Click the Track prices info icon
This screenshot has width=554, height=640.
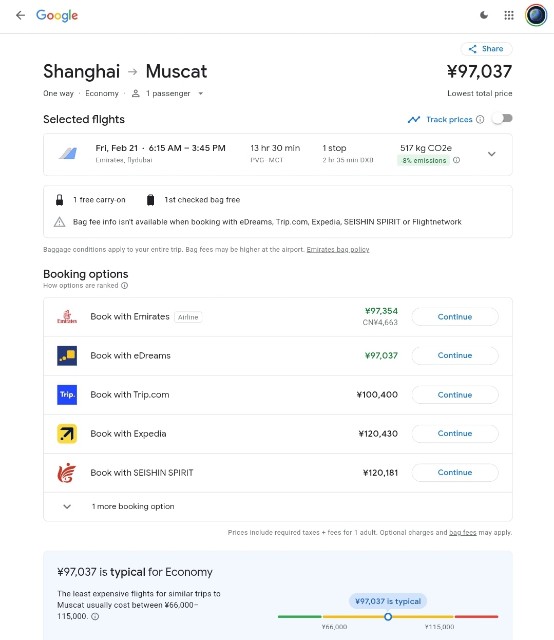pyautogui.click(x=480, y=119)
